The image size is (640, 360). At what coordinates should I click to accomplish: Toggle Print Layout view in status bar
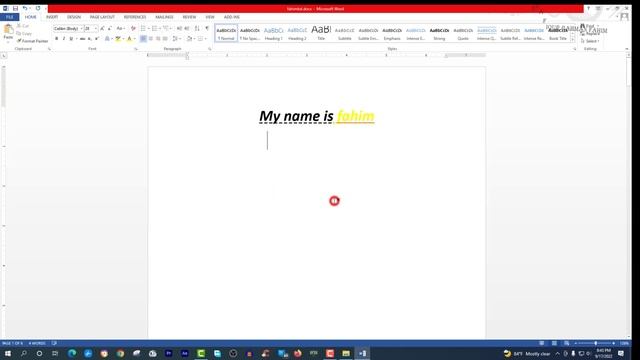[554, 343]
